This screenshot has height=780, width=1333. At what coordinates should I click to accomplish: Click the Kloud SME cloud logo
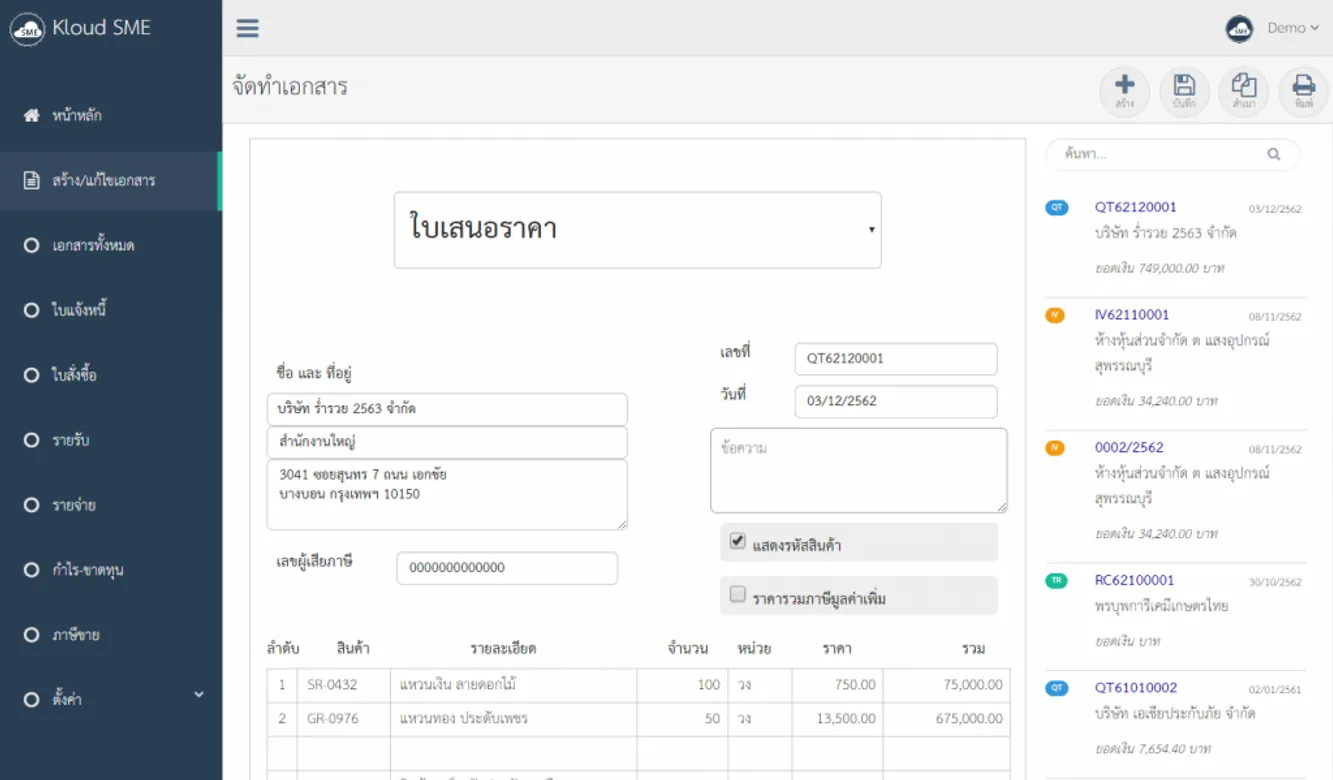click(27, 29)
